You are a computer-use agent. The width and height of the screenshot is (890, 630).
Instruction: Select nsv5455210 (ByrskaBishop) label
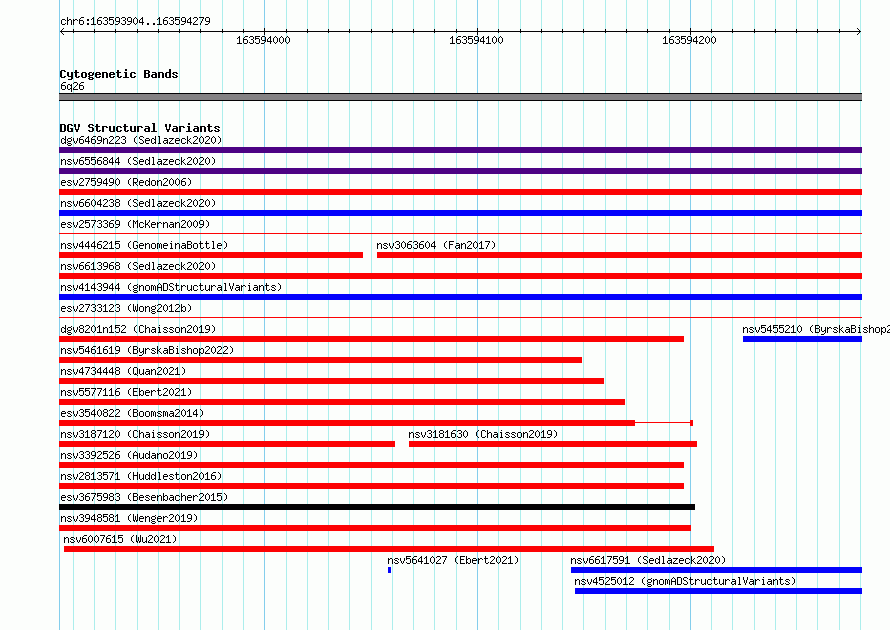[816, 329]
